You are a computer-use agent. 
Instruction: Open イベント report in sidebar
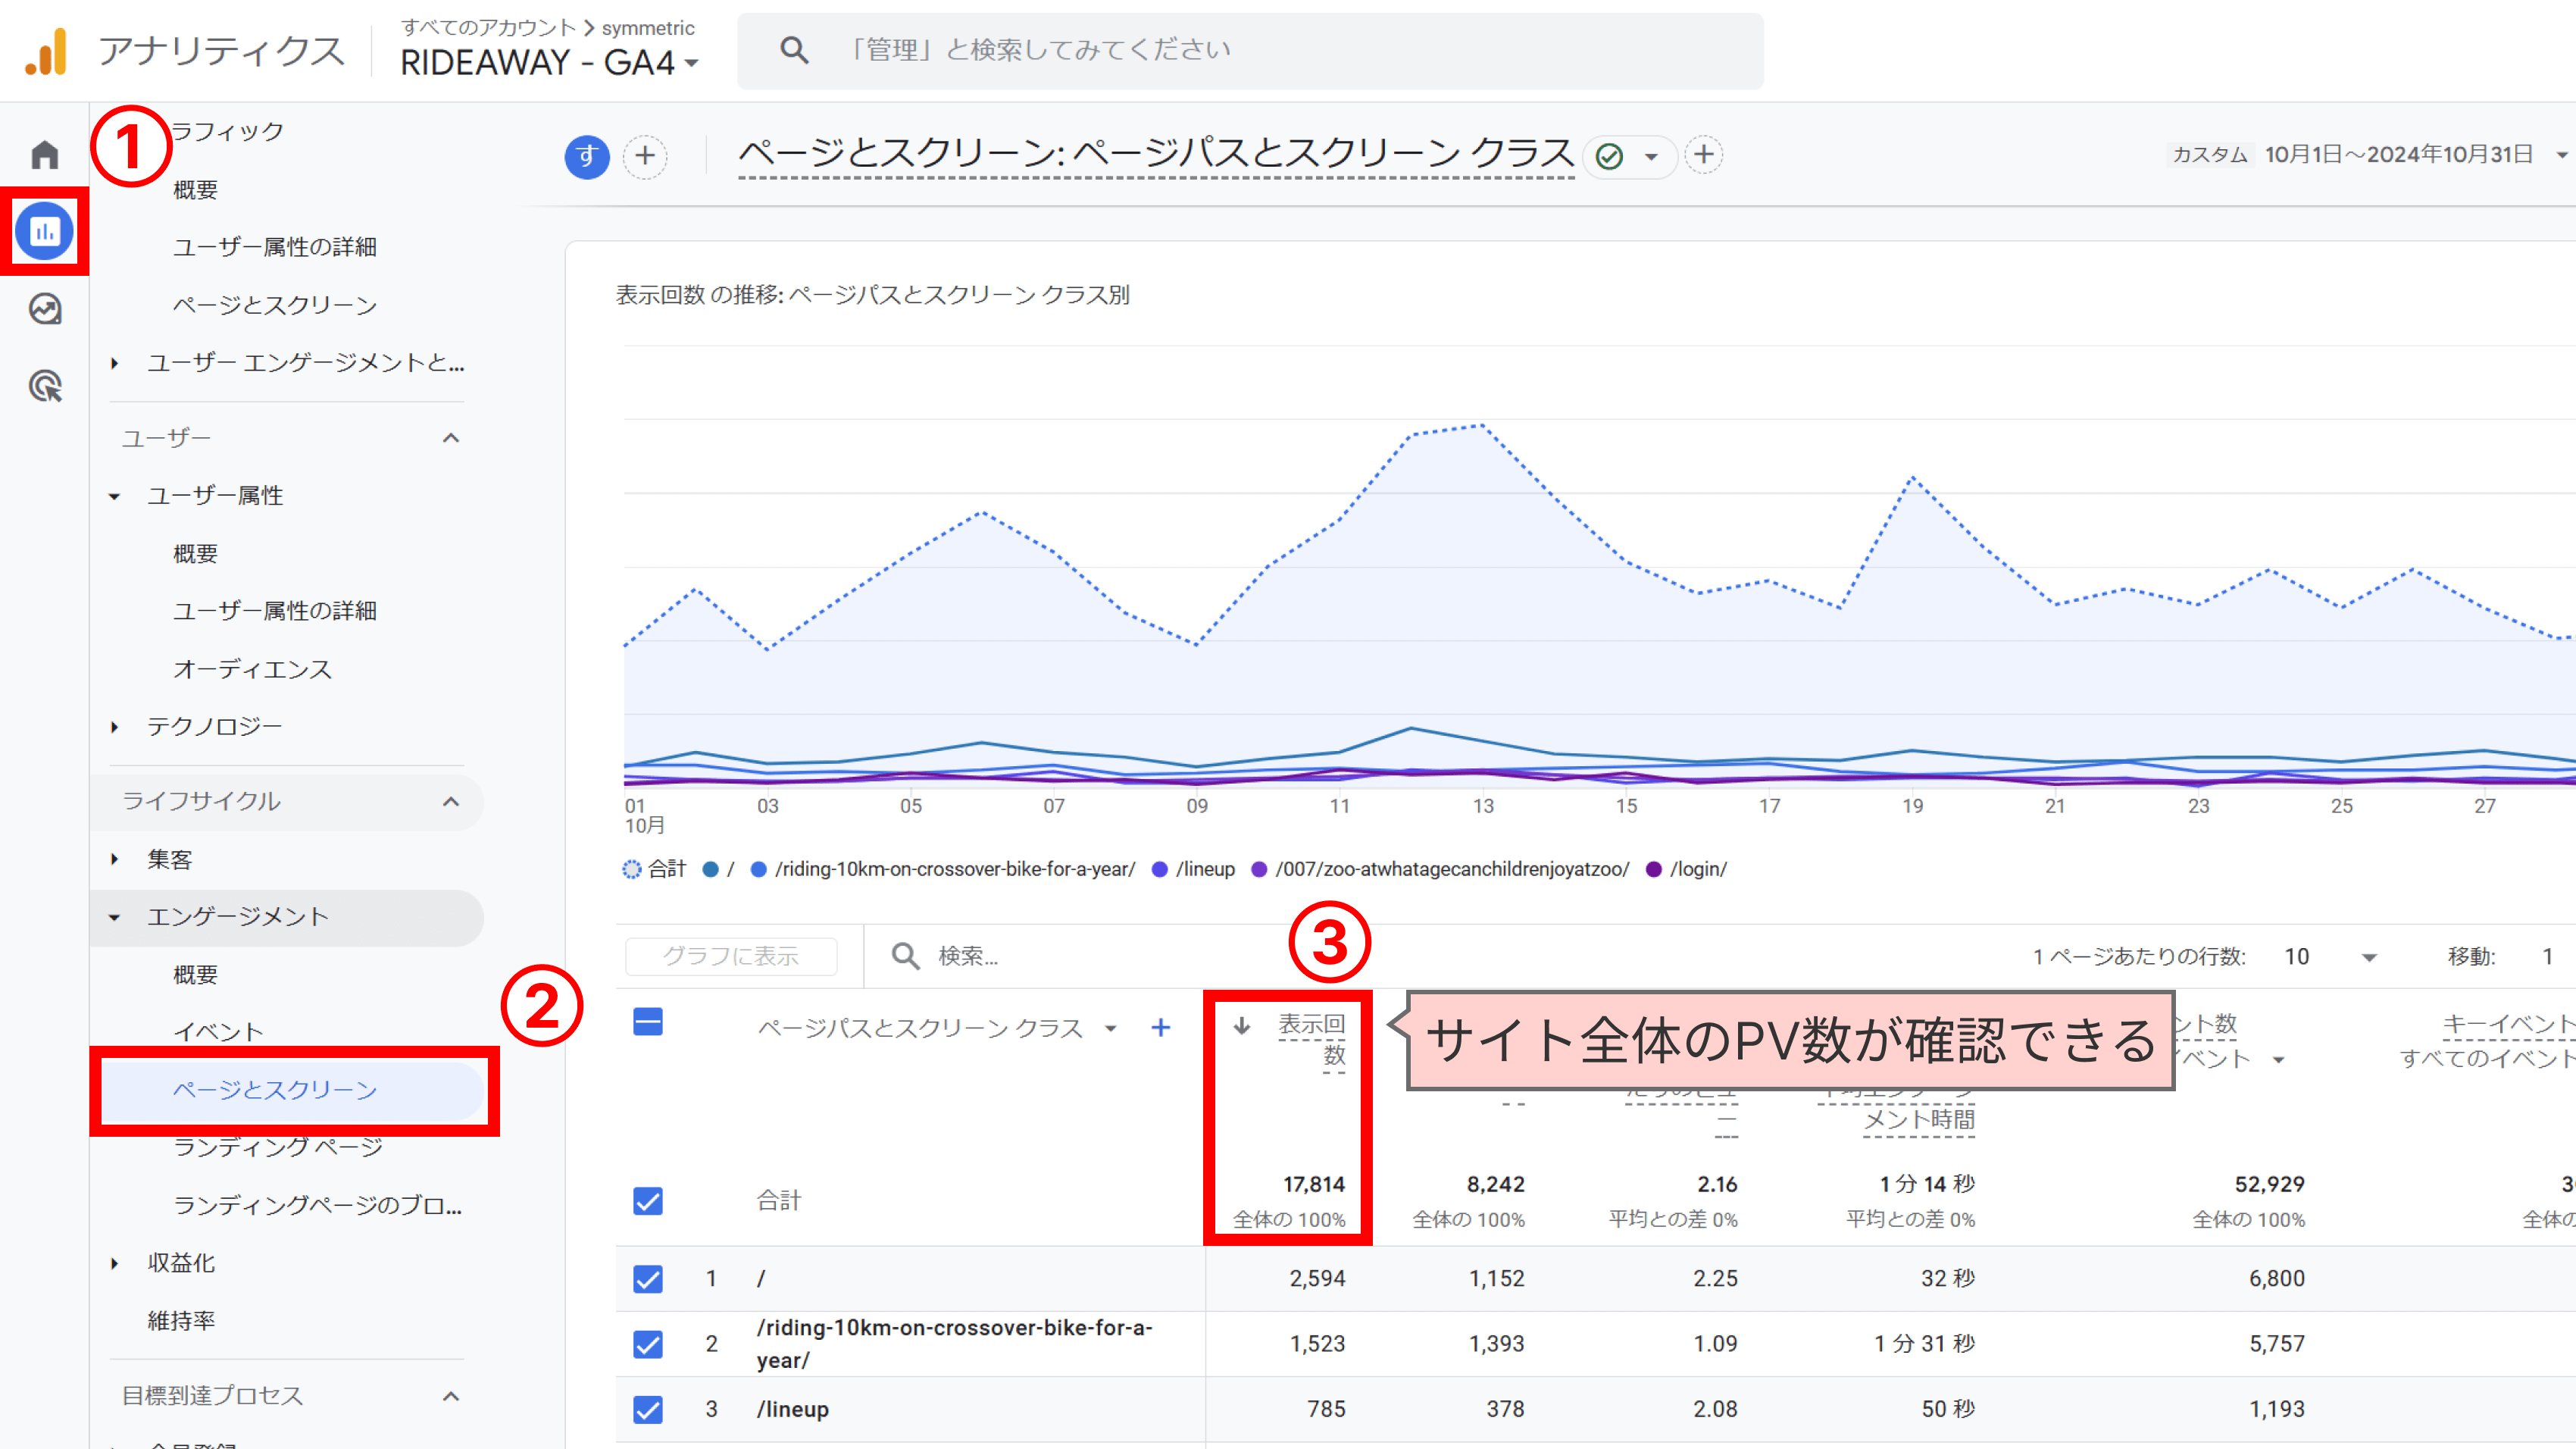click(218, 1032)
